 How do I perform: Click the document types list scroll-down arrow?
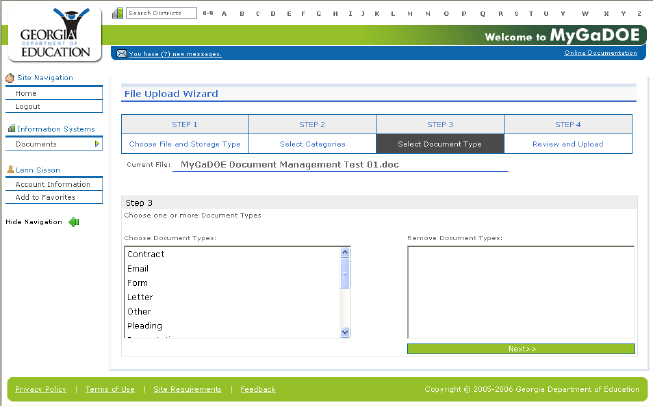point(345,332)
